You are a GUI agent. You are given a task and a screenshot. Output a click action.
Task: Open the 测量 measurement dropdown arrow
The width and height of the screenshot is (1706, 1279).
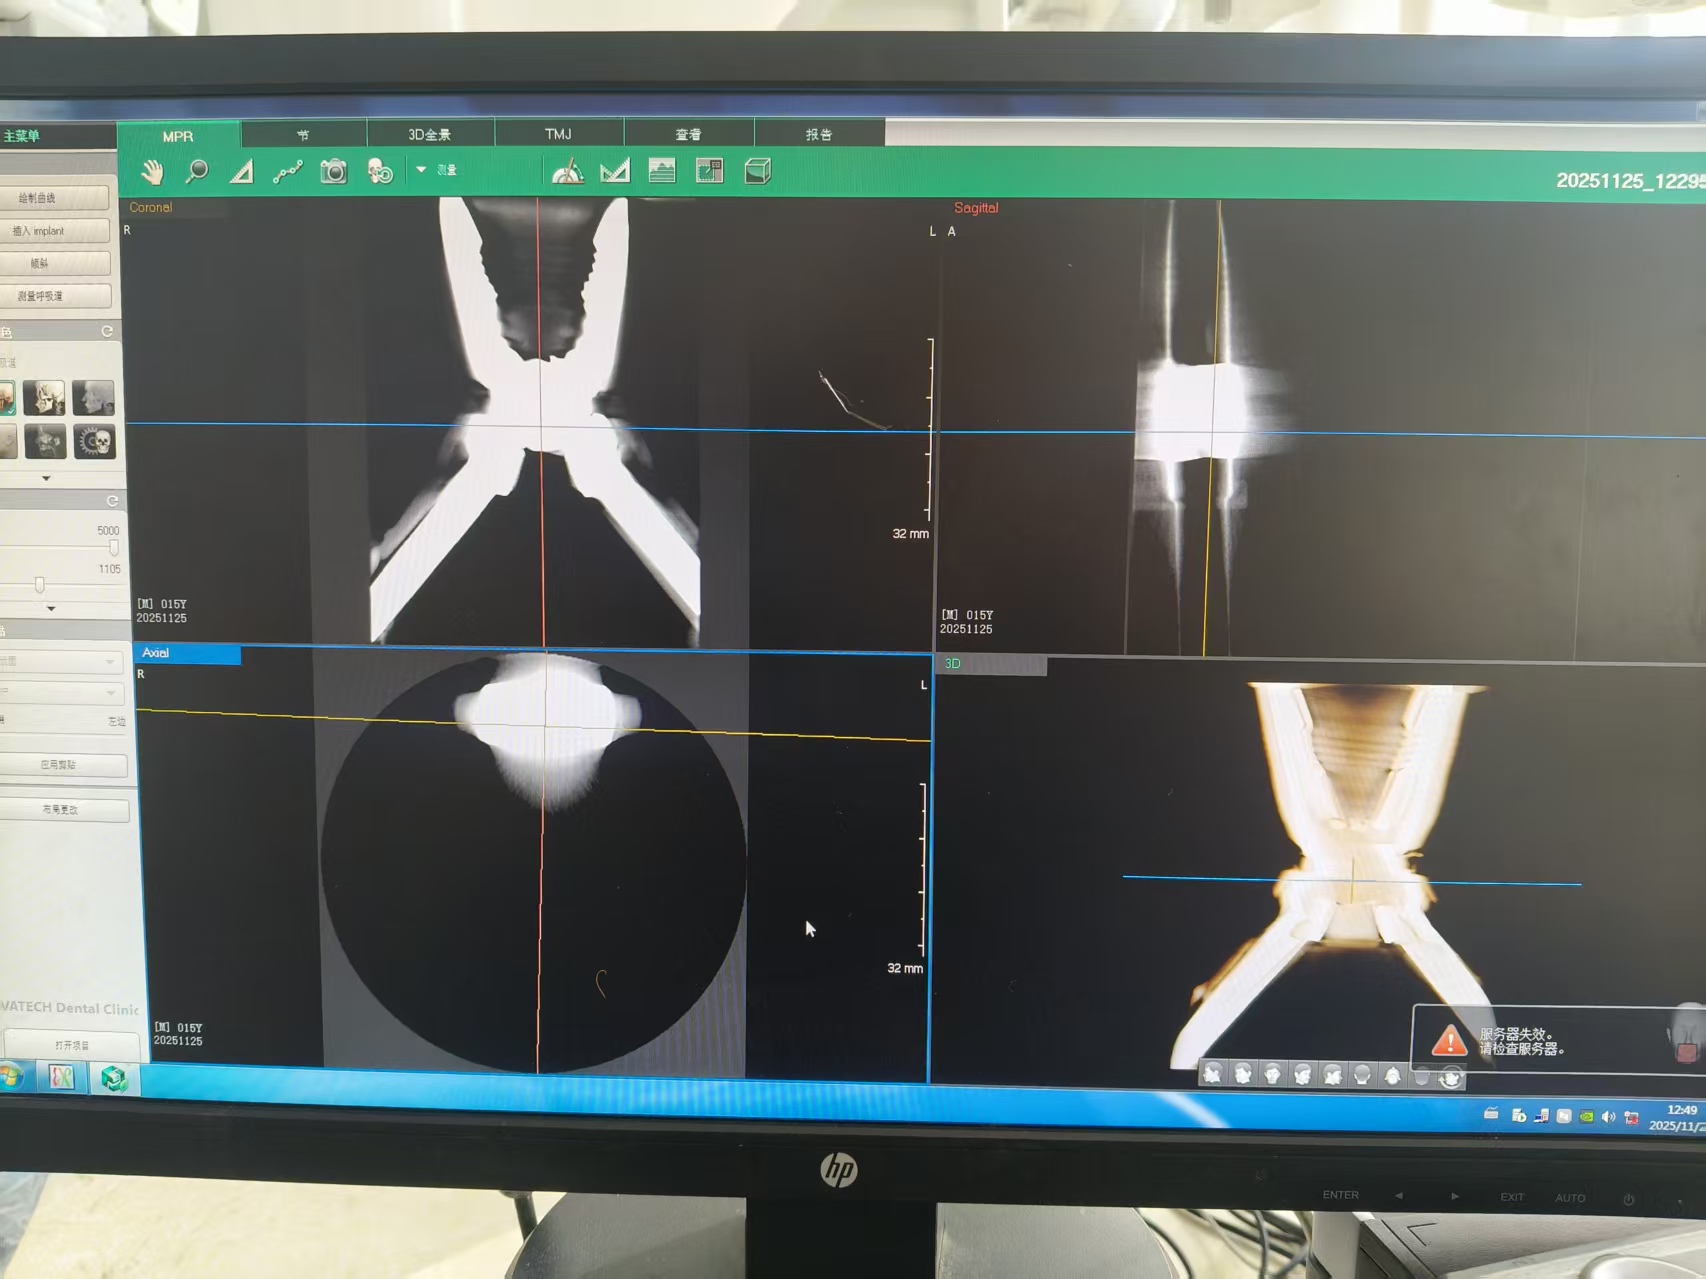420,170
